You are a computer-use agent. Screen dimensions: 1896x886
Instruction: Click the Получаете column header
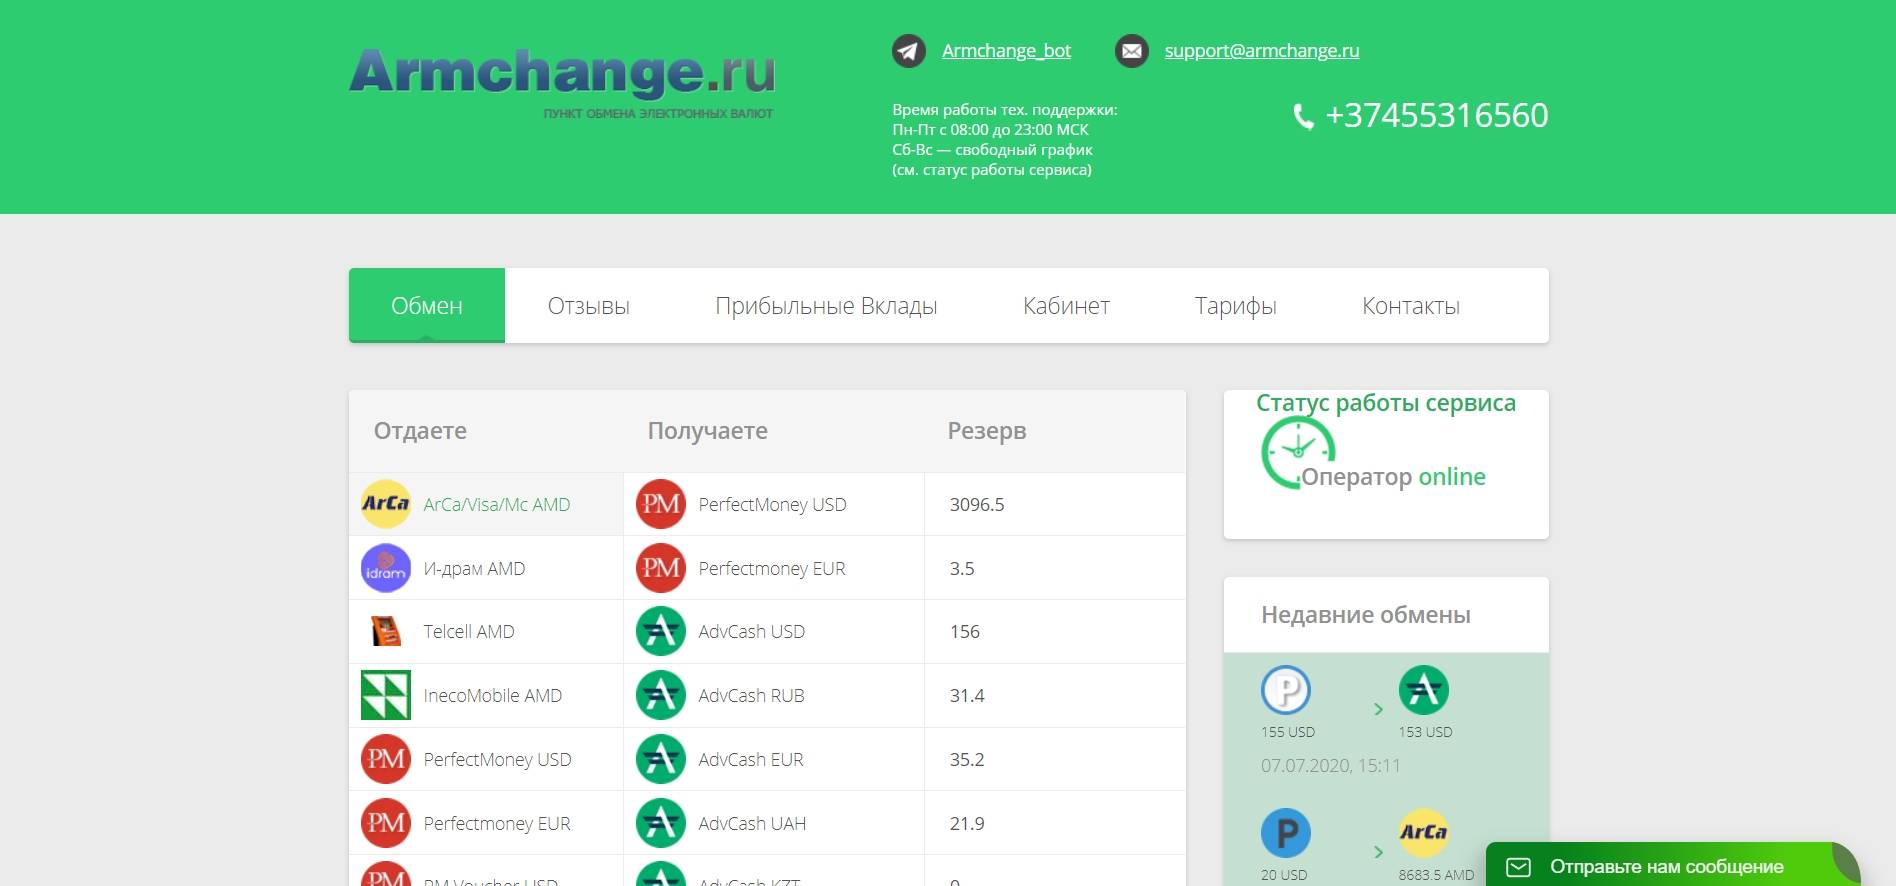[708, 431]
